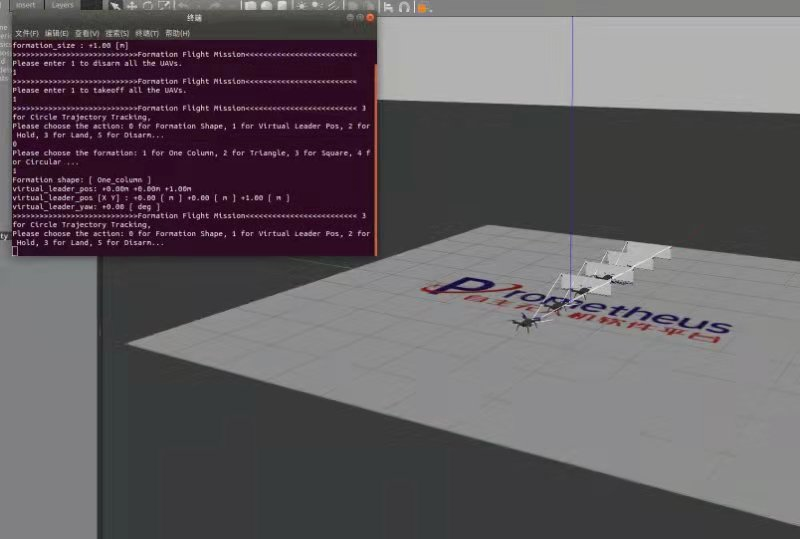Click the redo arrow in Gazebo toolbar

pyautogui.click(x=215, y=6)
